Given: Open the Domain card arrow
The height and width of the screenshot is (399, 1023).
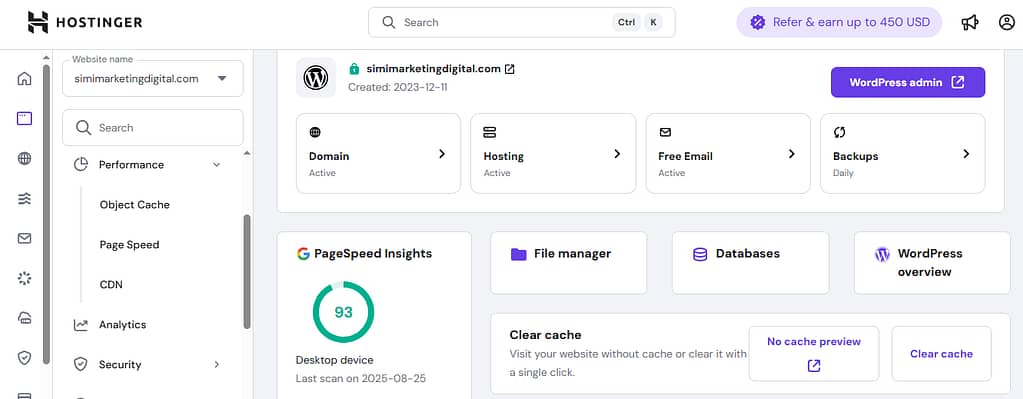Looking at the screenshot, I should point(442,154).
